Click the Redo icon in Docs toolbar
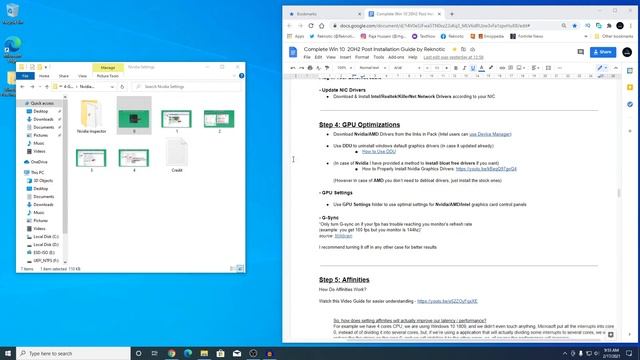The image size is (640, 360). pyautogui.click(x=301, y=68)
